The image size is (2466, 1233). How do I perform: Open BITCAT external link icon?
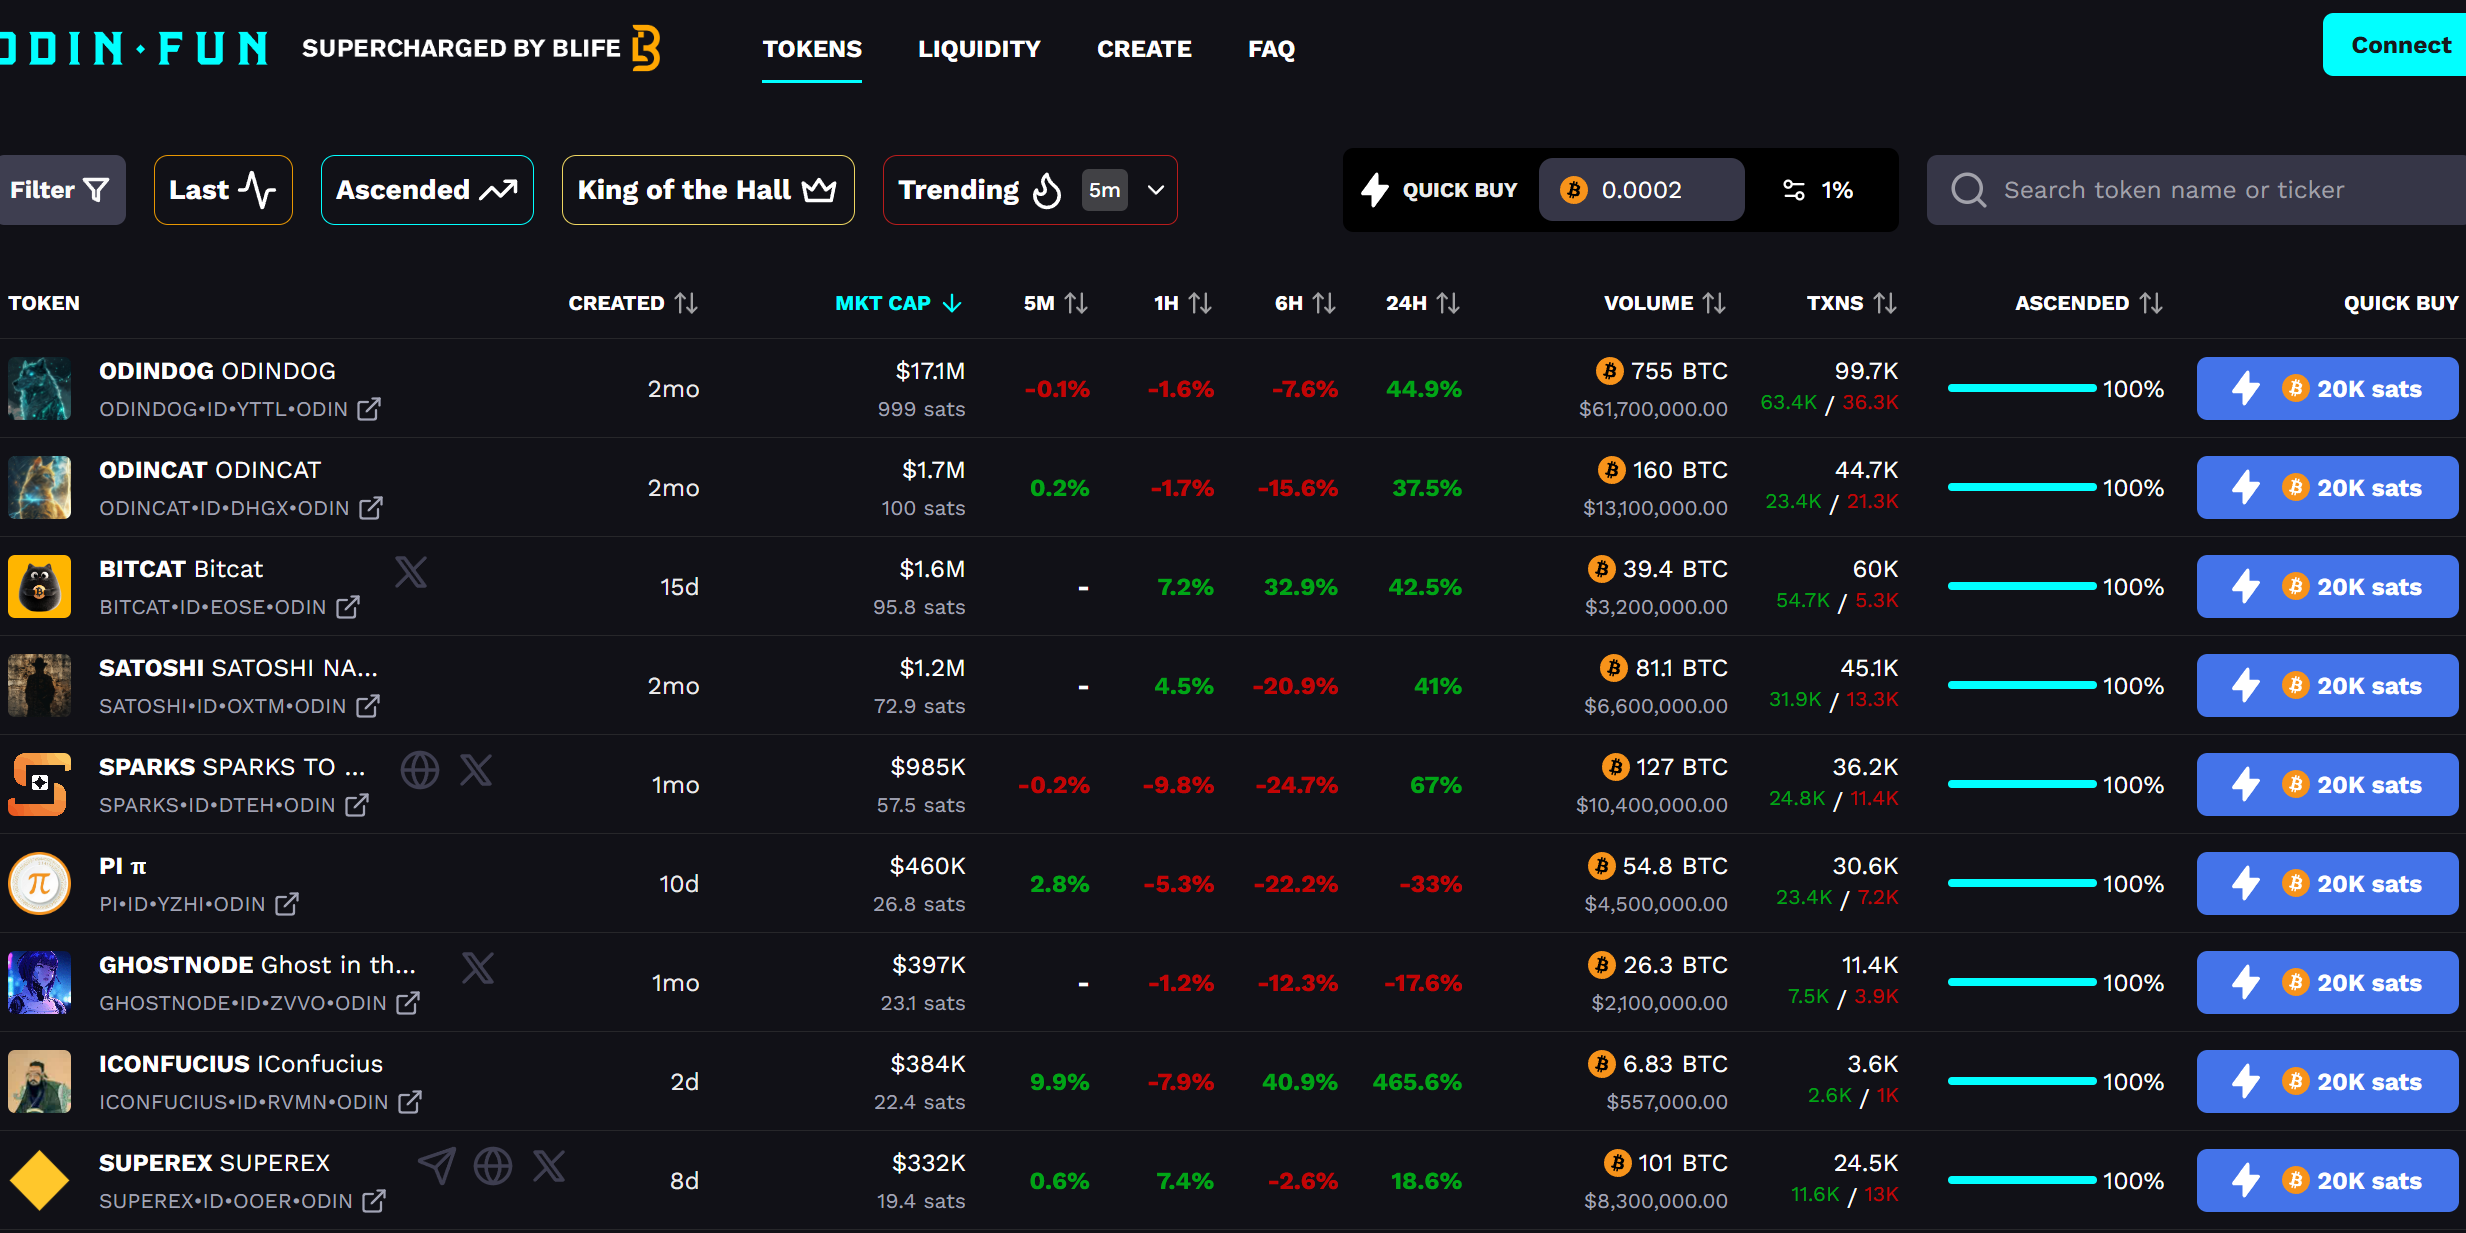pyautogui.click(x=348, y=607)
